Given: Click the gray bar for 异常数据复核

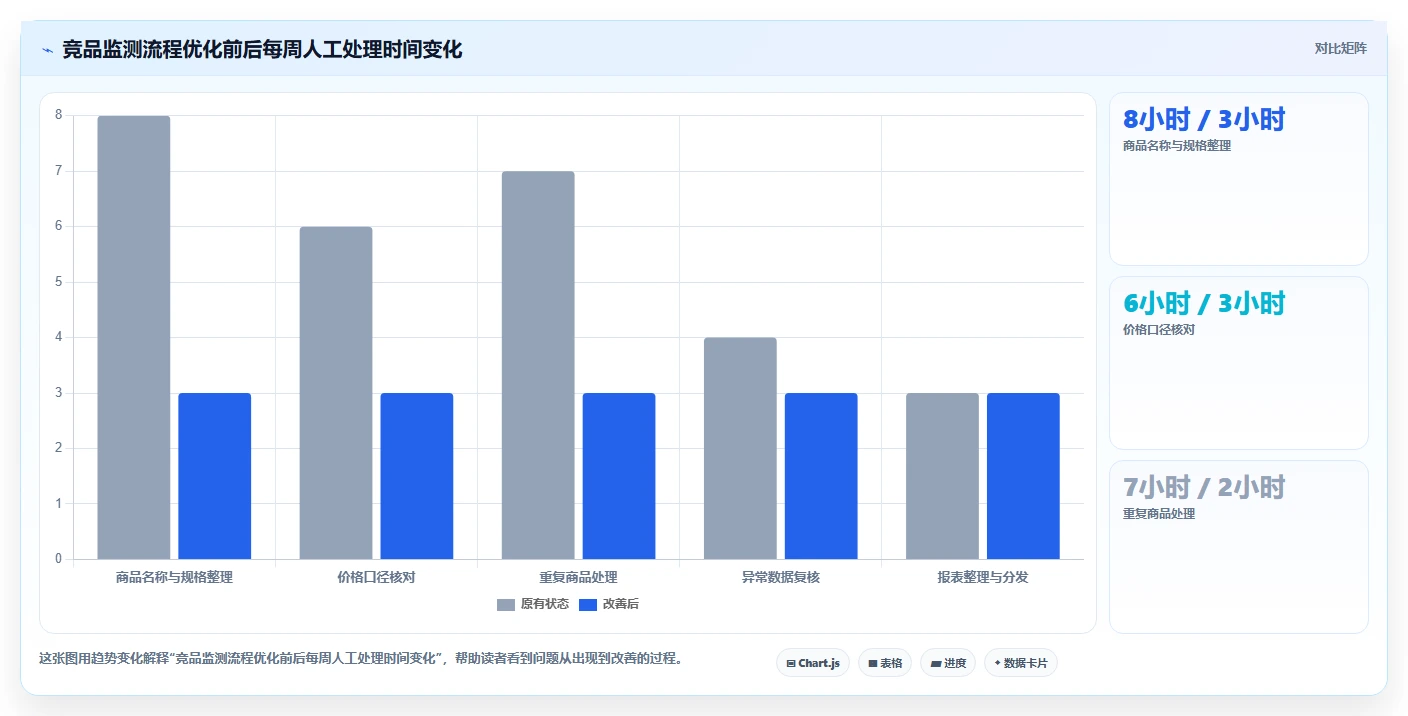Looking at the screenshot, I should (740, 448).
